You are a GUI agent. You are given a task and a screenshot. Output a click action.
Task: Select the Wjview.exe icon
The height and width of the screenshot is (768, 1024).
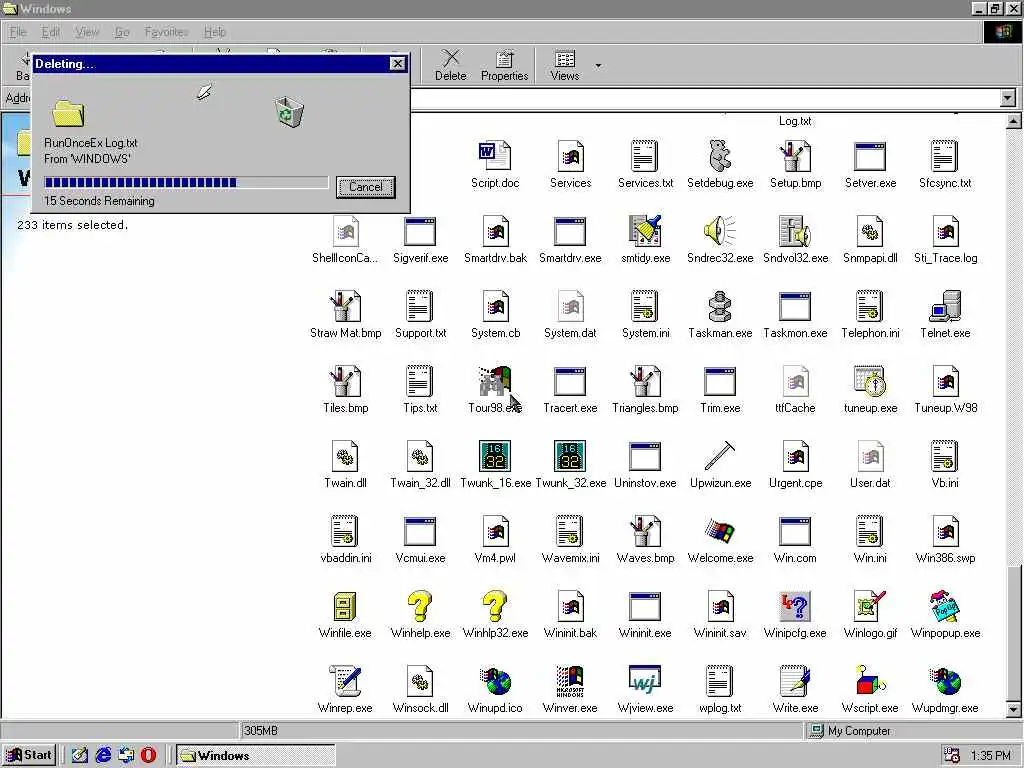point(645,679)
